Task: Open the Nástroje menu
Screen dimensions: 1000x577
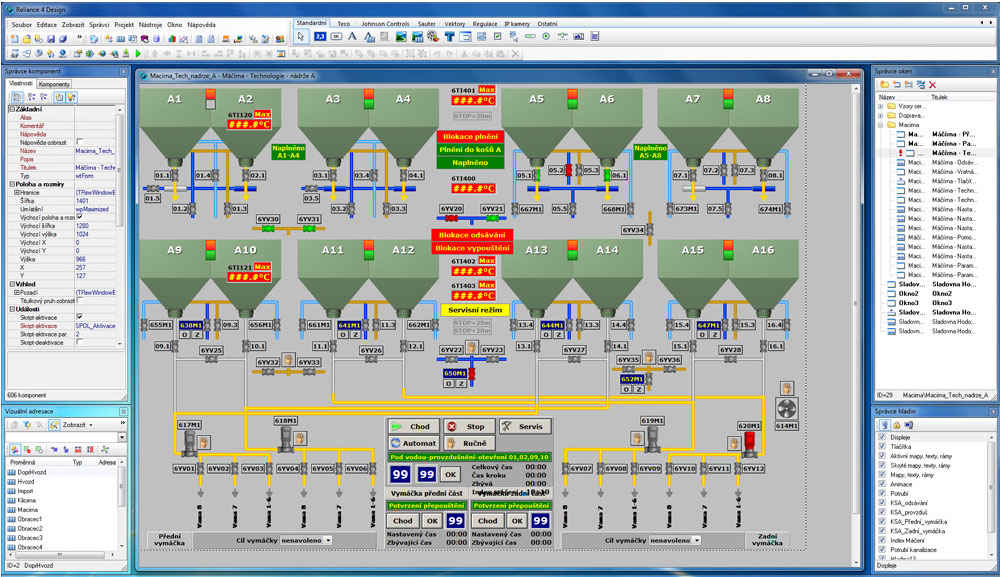Action: tap(150, 25)
